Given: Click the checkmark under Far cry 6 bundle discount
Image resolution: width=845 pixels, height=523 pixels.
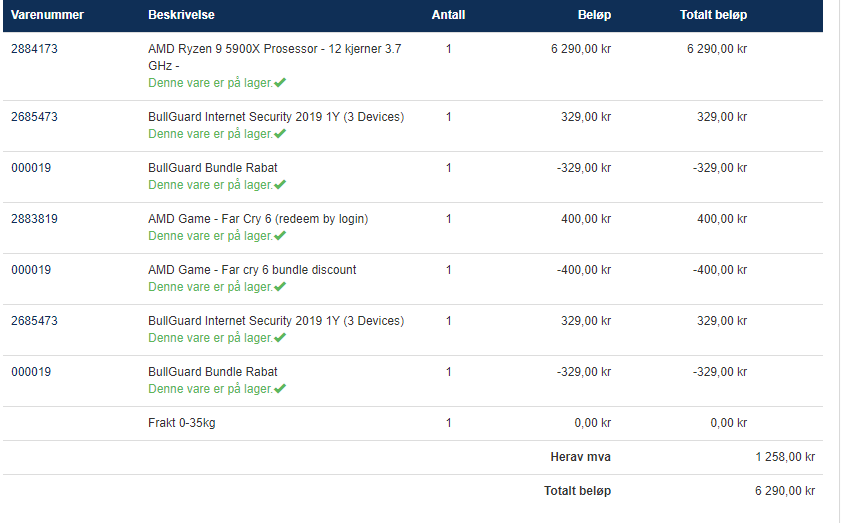Looking at the screenshot, I should pyautogui.click(x=280, y=286).
